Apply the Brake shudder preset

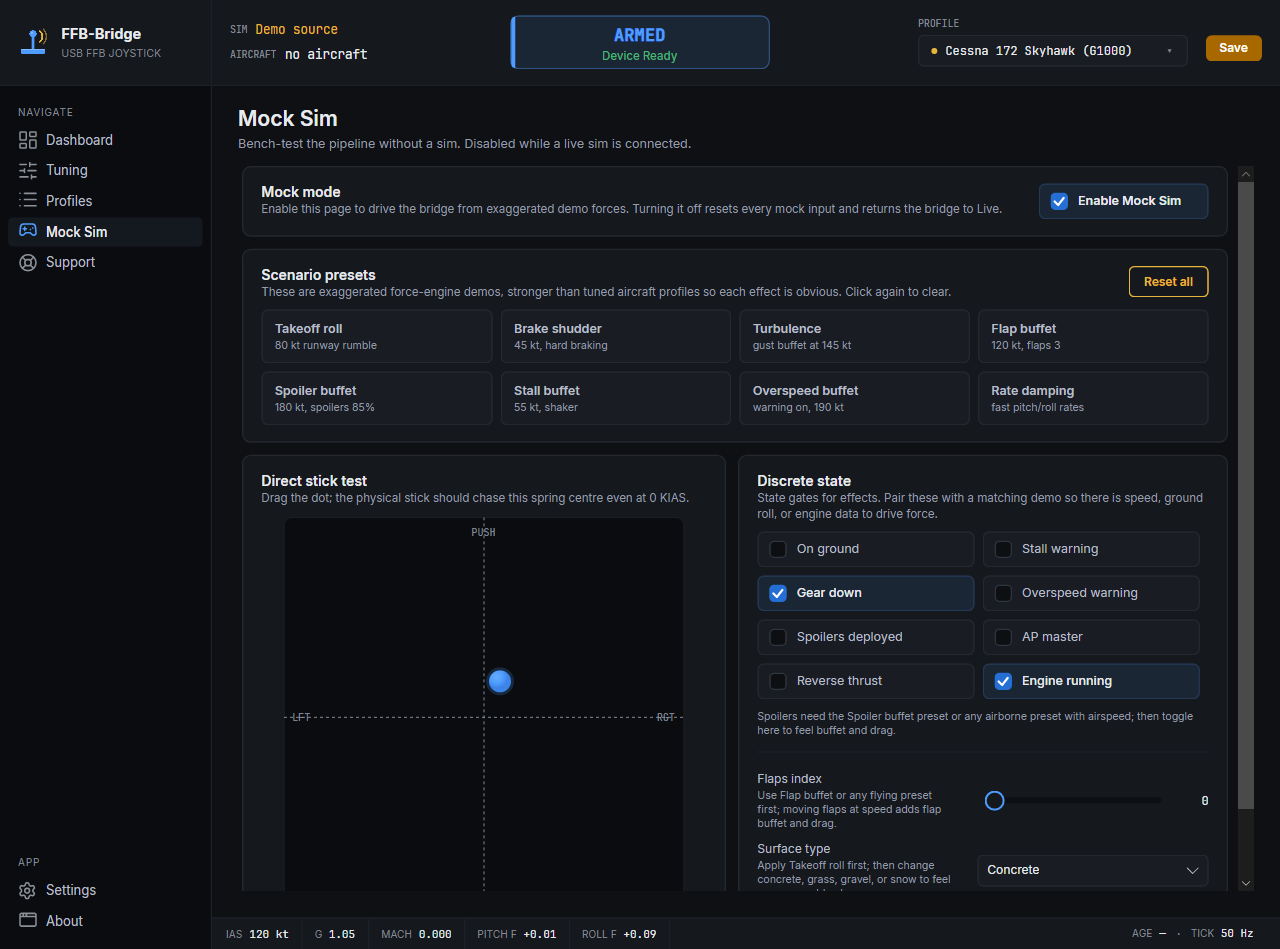[x=615, y=336]
